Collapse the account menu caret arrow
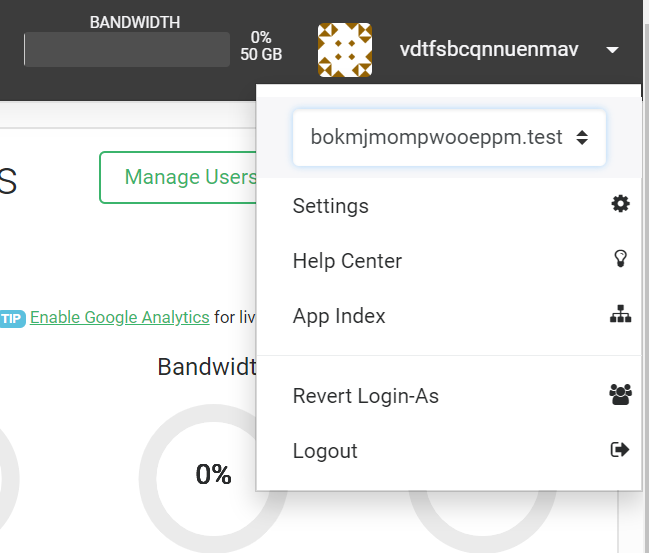 tap(613, 50)
